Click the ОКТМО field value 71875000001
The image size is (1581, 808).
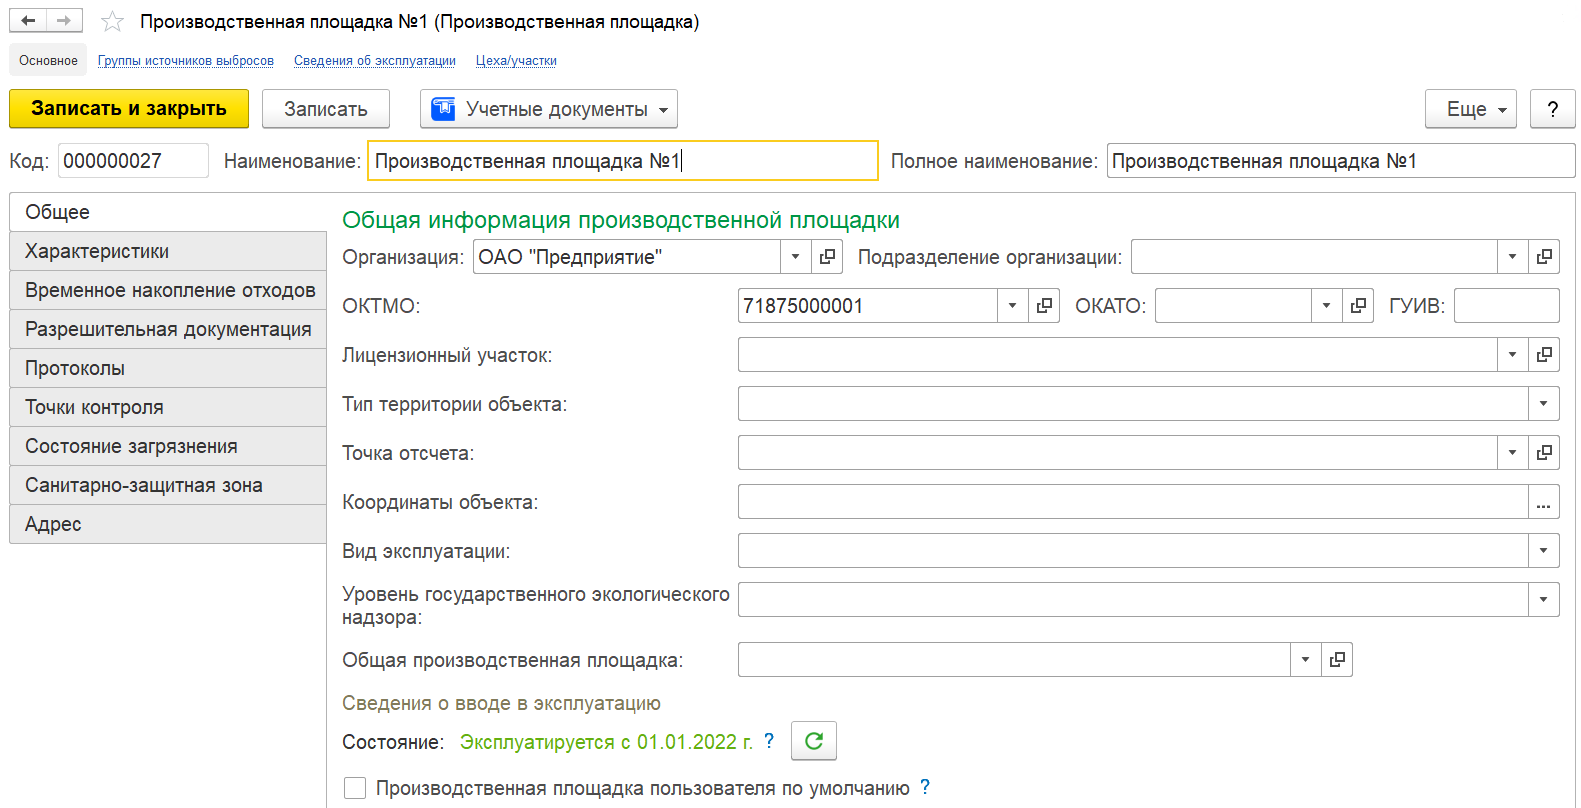[x=867, y=306]
